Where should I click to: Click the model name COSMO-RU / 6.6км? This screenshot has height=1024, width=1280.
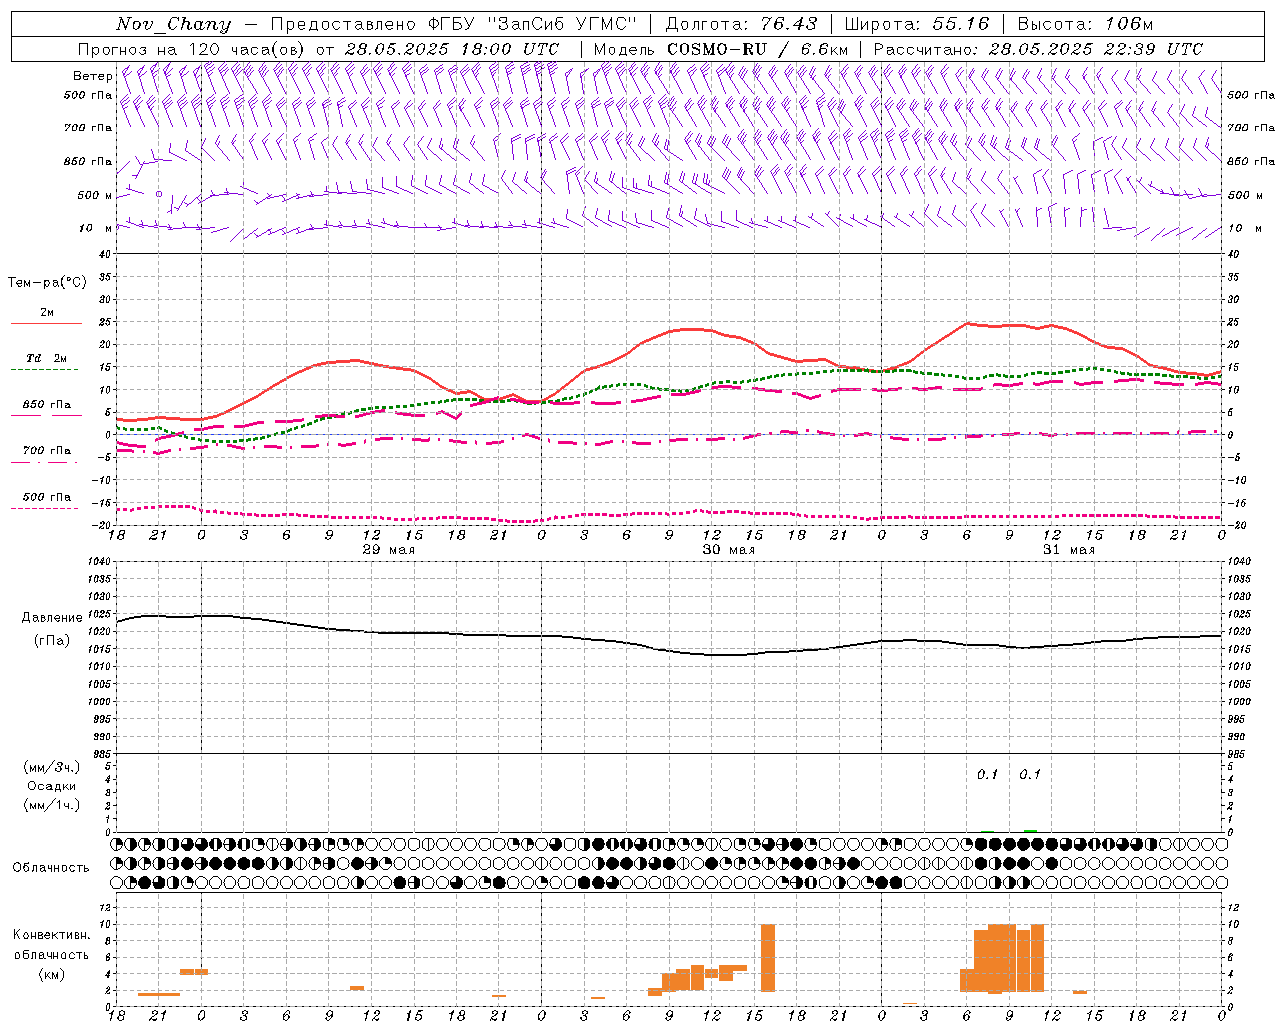[x=757, y=49]
